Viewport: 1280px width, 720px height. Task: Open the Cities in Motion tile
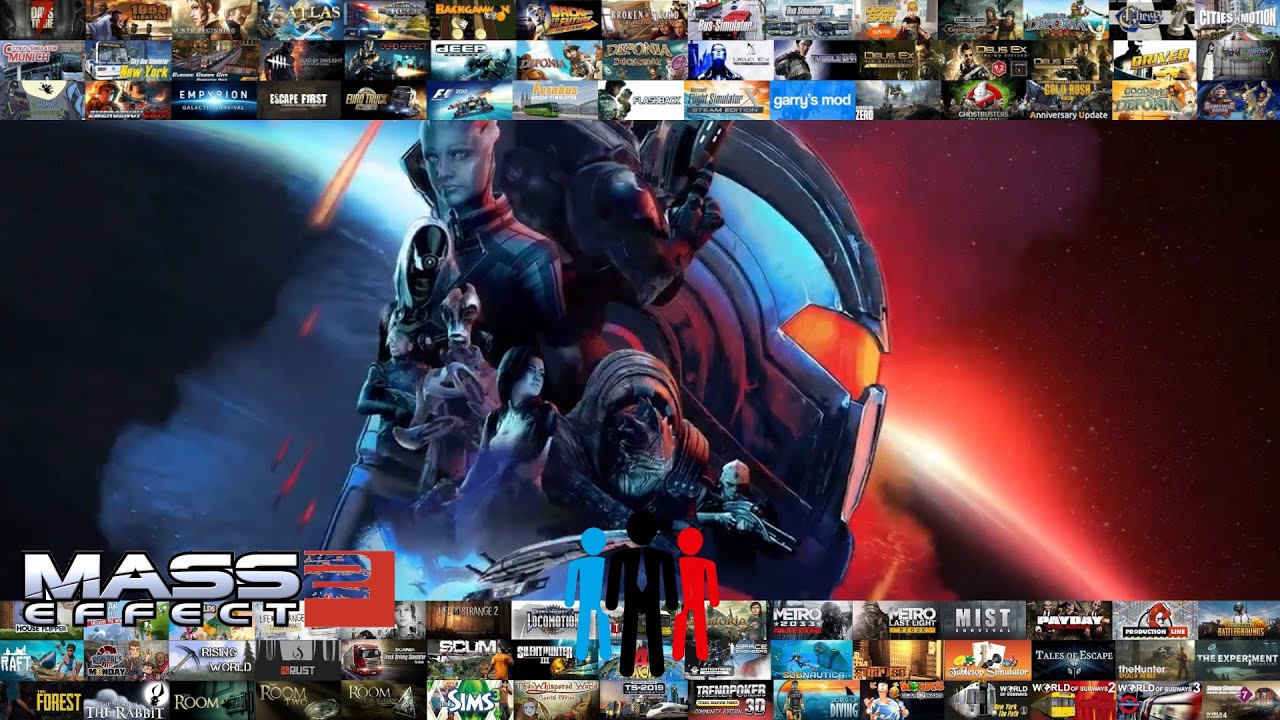1238,20
